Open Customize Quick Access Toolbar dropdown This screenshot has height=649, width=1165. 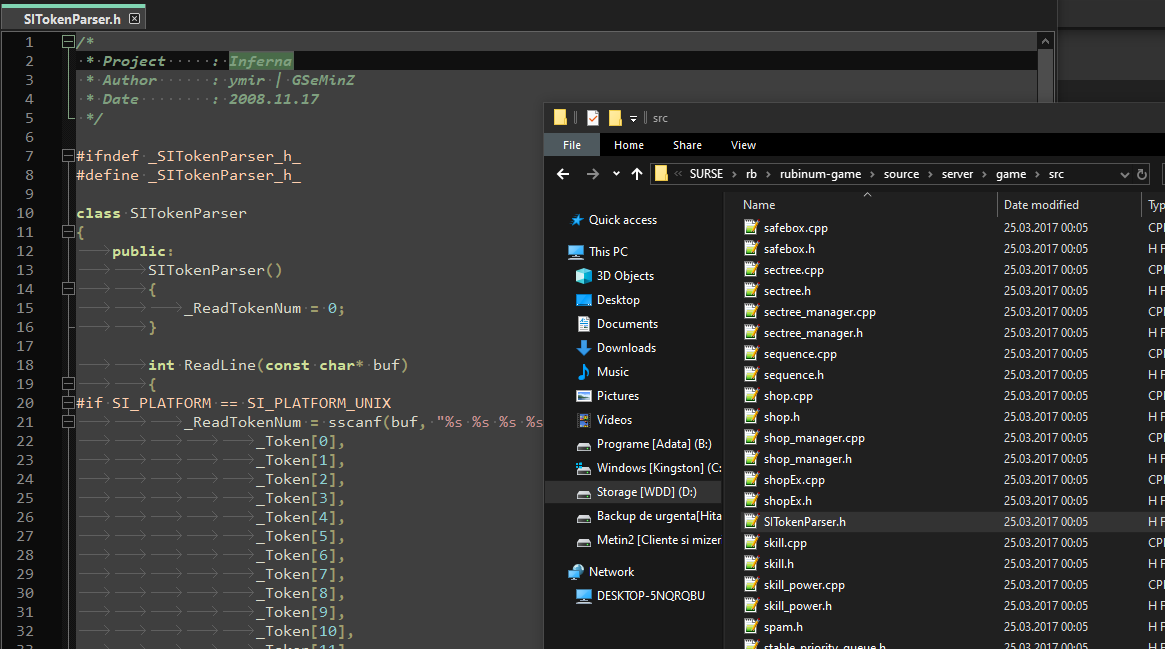(x=633, y=118)
